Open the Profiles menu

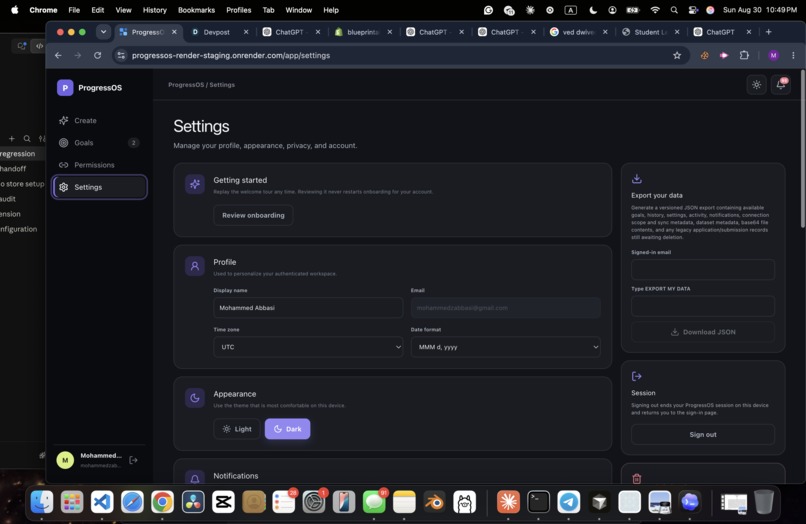coord(239,10)
